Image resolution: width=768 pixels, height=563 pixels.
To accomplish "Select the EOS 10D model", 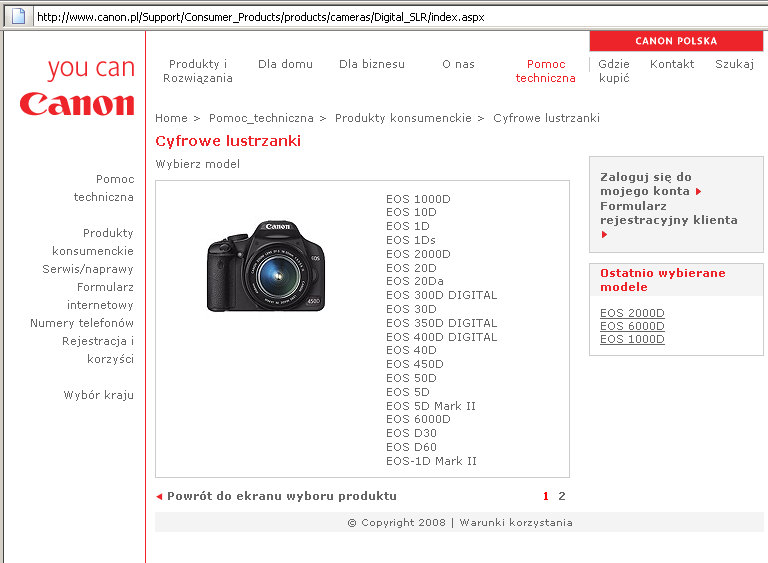I will (411, 212).
